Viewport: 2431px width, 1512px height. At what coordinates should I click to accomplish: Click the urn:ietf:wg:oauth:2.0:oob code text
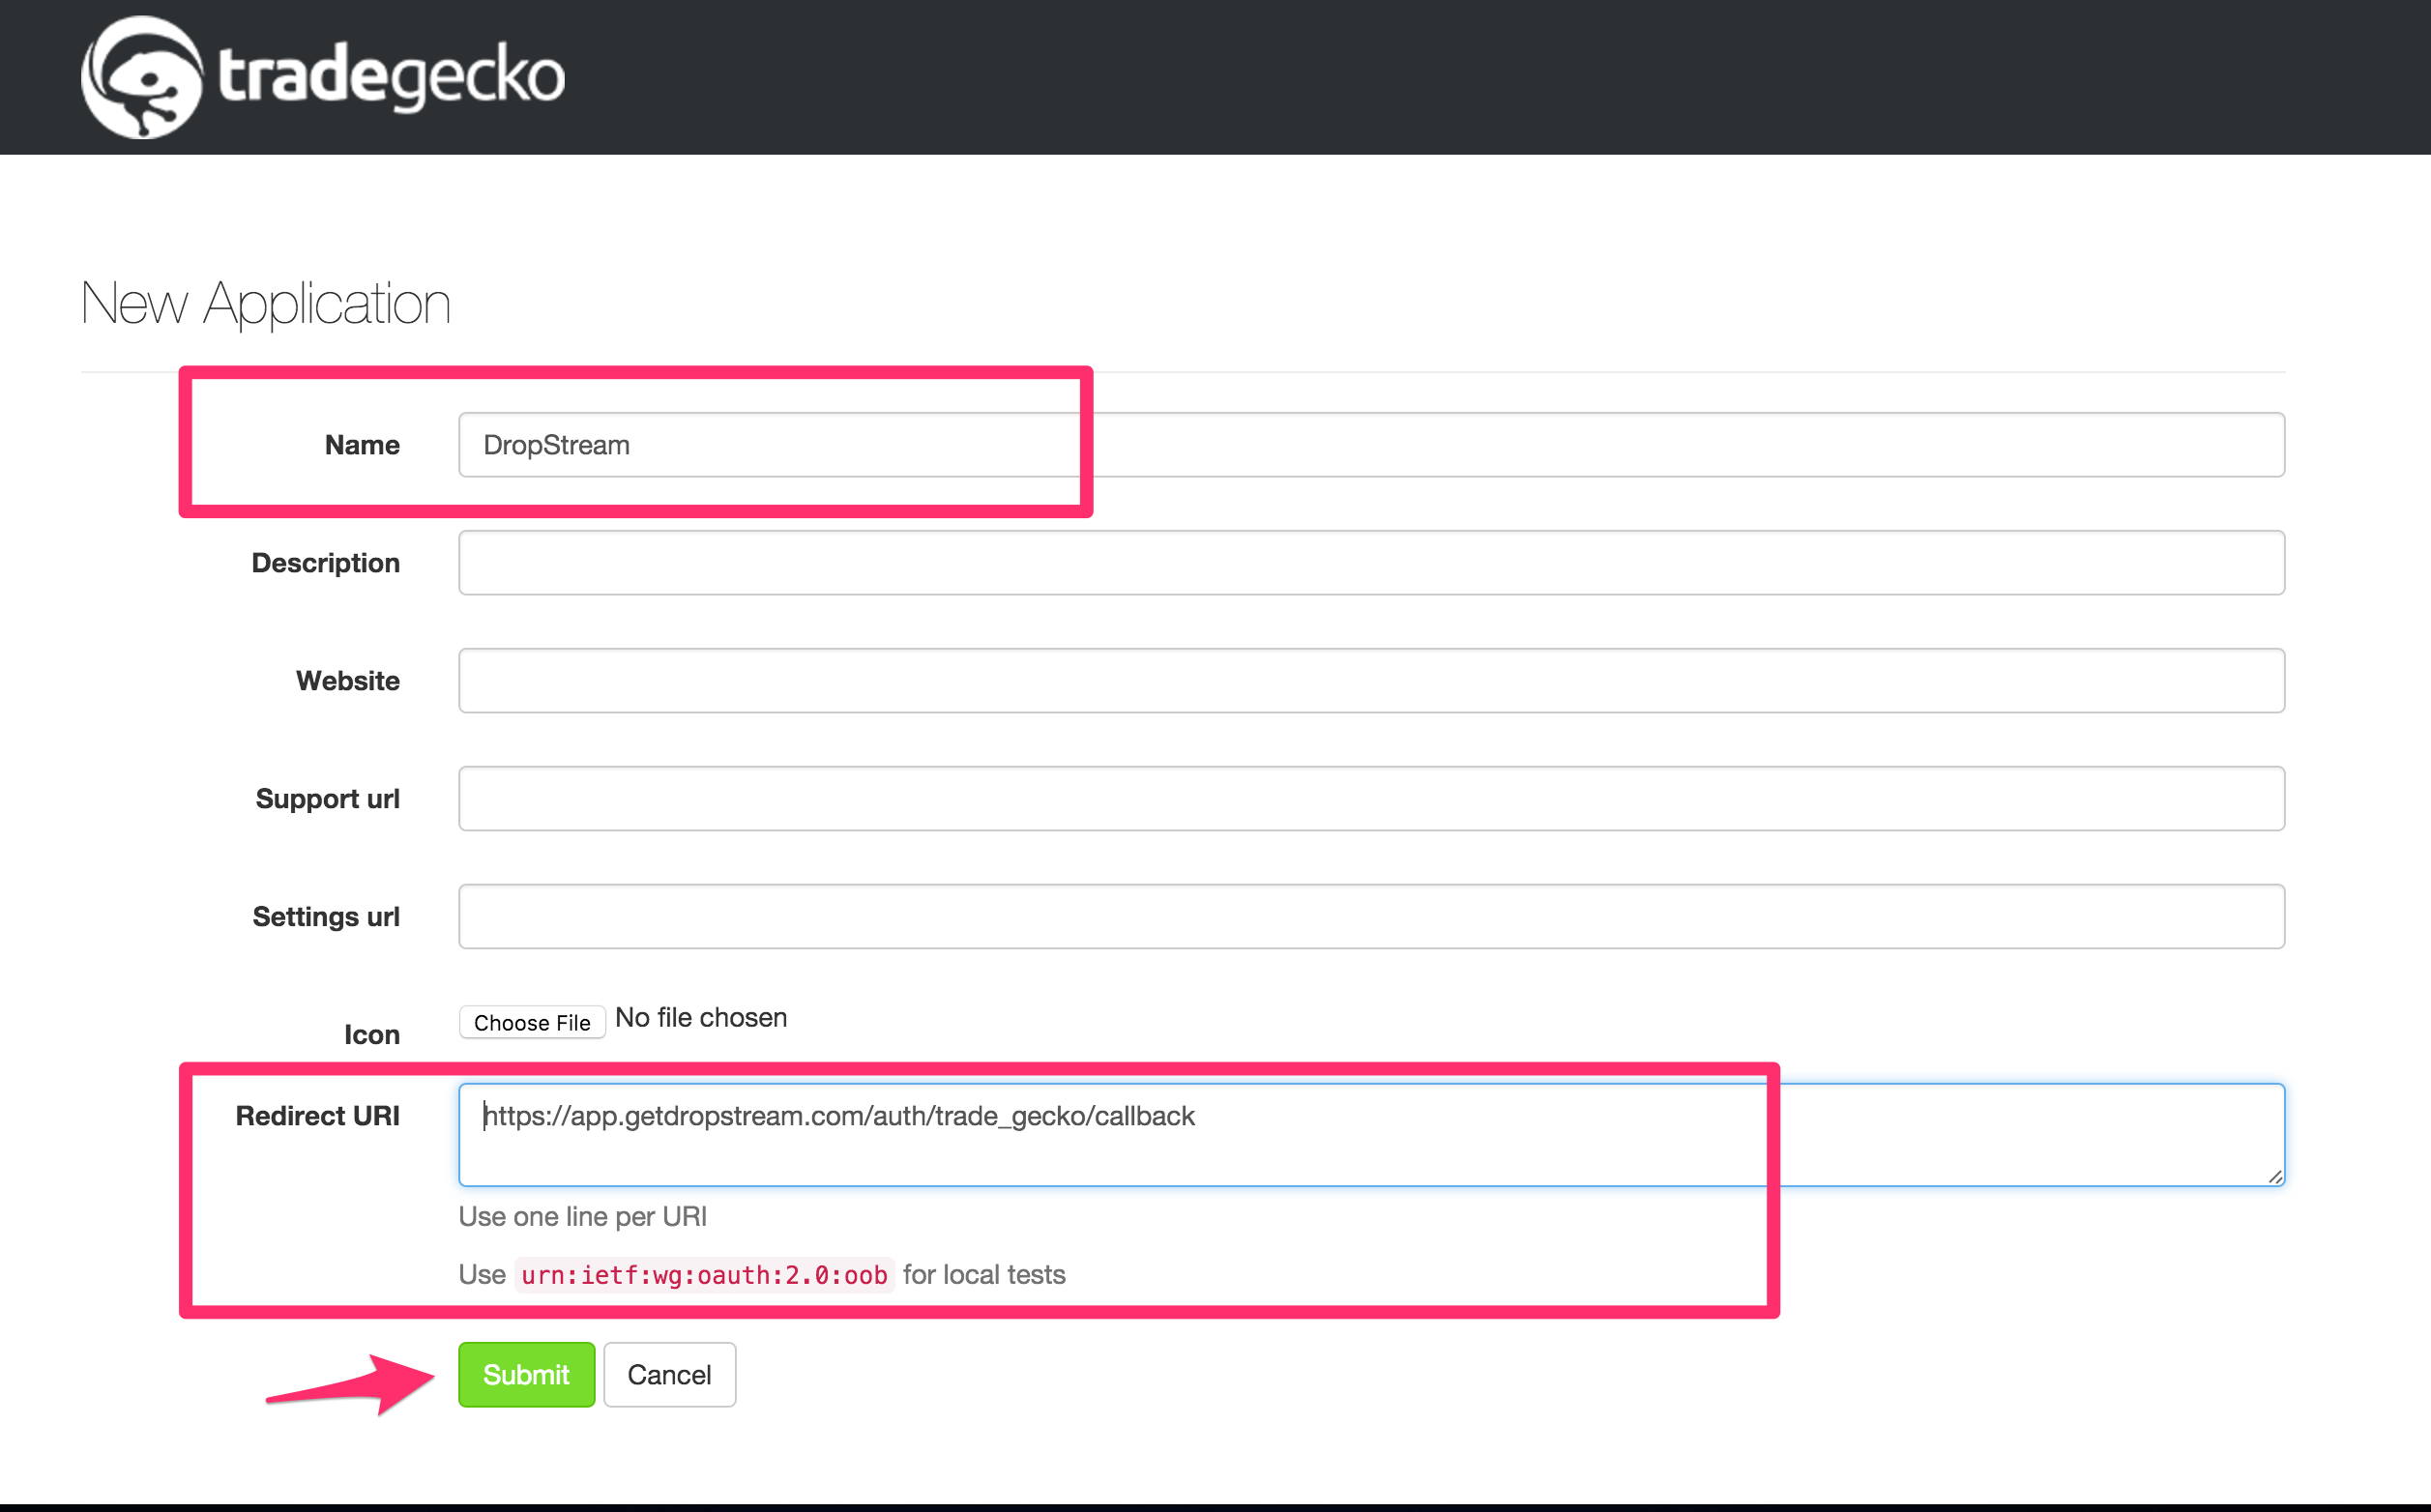point(704,1275)
